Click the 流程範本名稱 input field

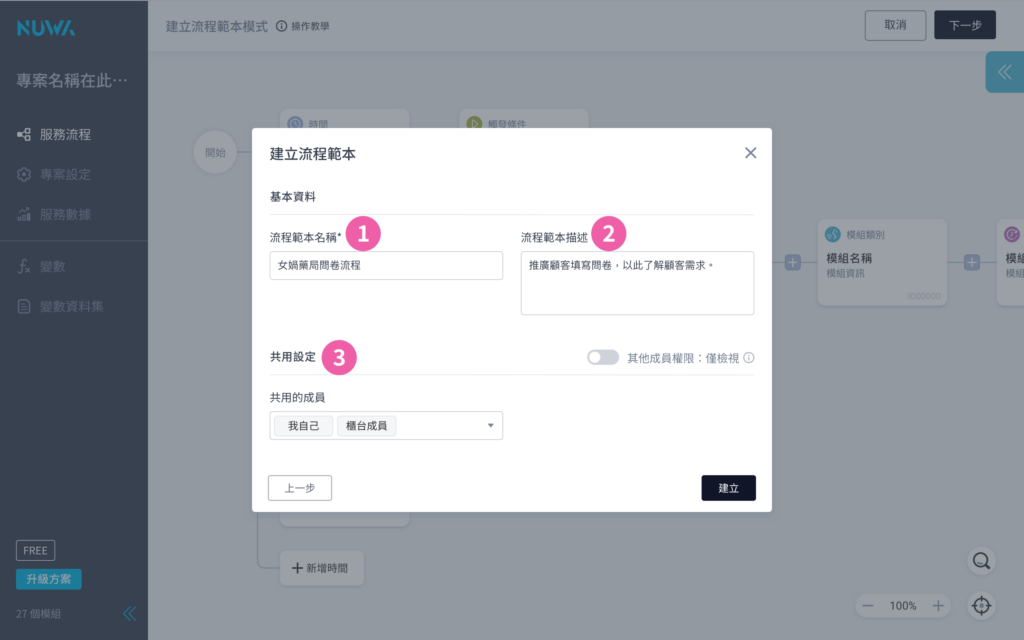386,266
